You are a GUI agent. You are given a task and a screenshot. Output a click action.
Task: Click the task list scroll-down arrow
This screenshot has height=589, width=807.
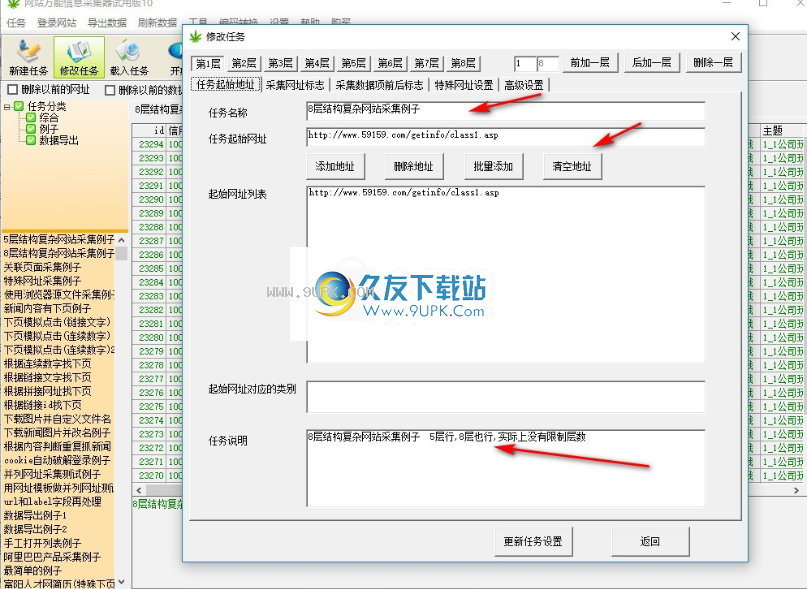coord(121,582)
